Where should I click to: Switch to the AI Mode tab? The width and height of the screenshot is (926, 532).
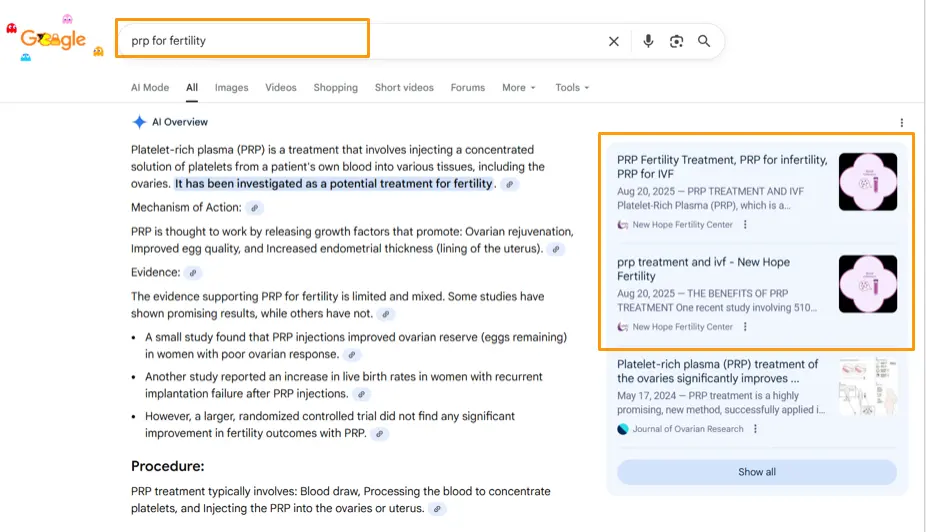(x=150, y=88)
